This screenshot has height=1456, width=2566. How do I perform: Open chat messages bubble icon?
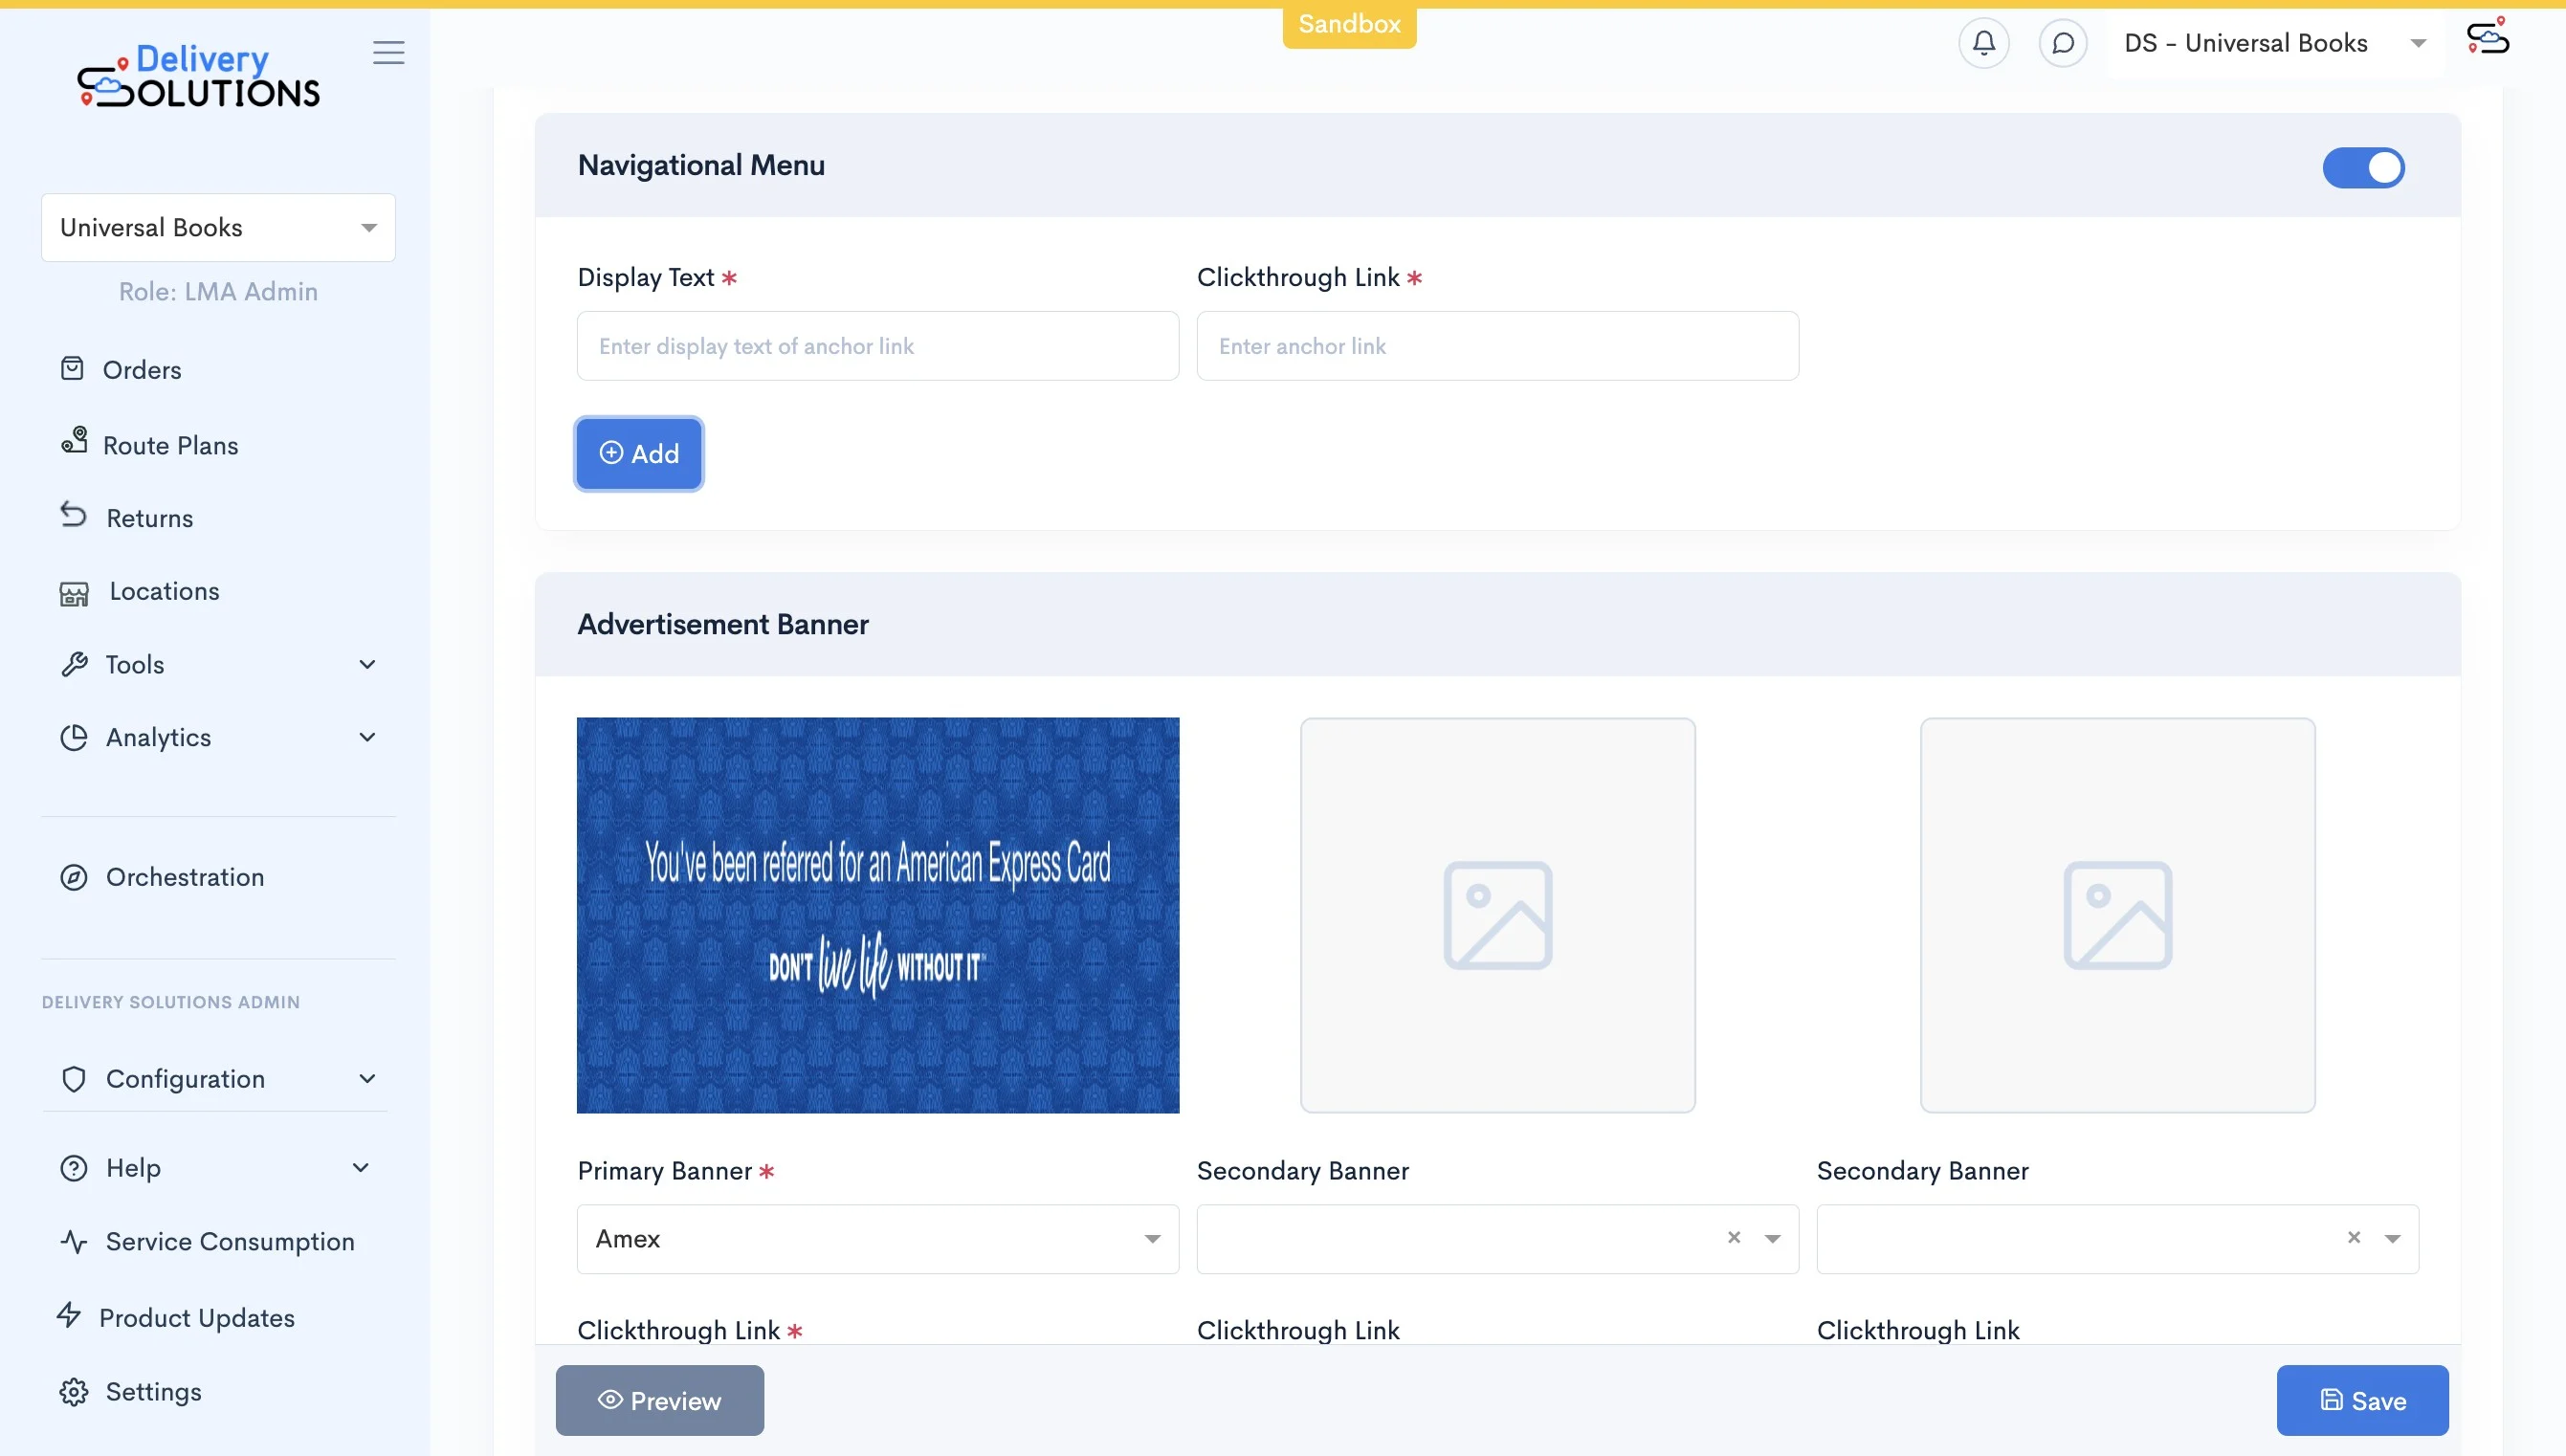[2062, 43]
